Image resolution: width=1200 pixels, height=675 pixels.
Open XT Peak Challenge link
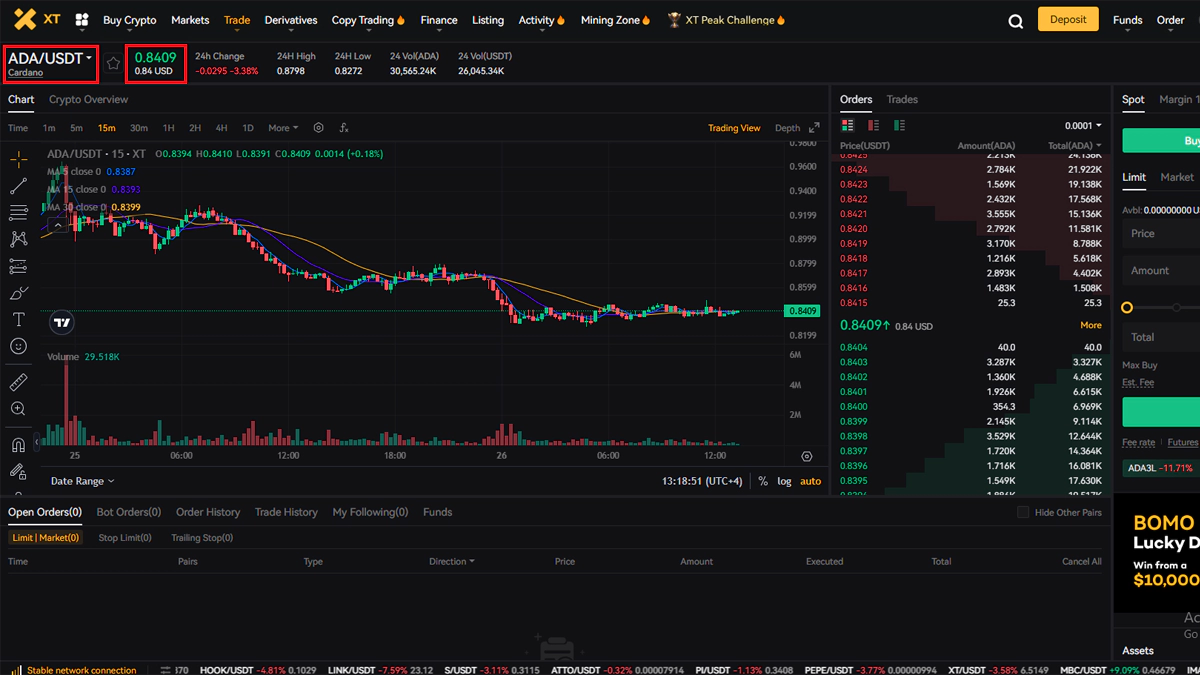727,20
